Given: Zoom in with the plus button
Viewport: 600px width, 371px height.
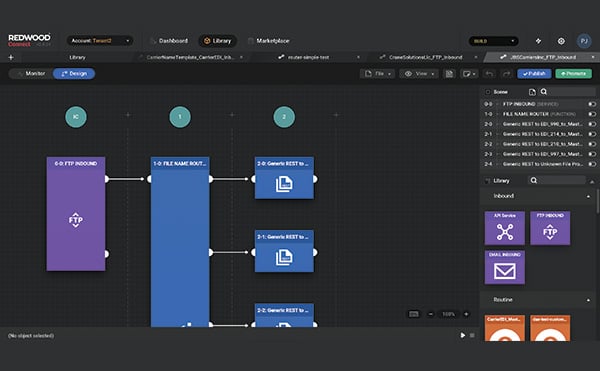Looking at the screenshot, I should (x=466, y=314).
